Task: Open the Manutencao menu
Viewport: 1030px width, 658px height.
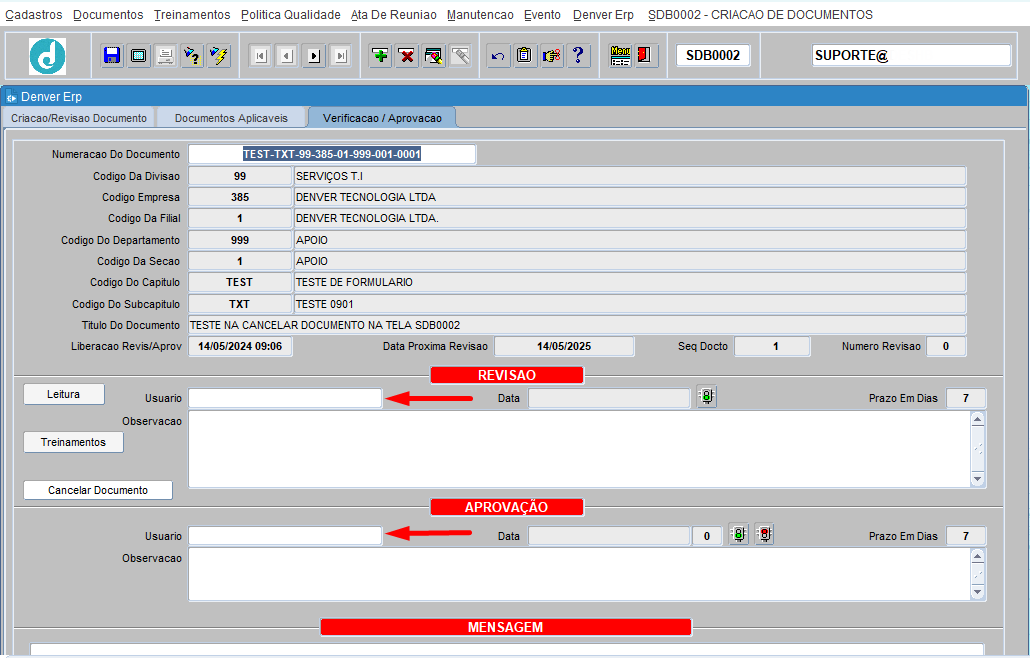Action: [480, 14]
